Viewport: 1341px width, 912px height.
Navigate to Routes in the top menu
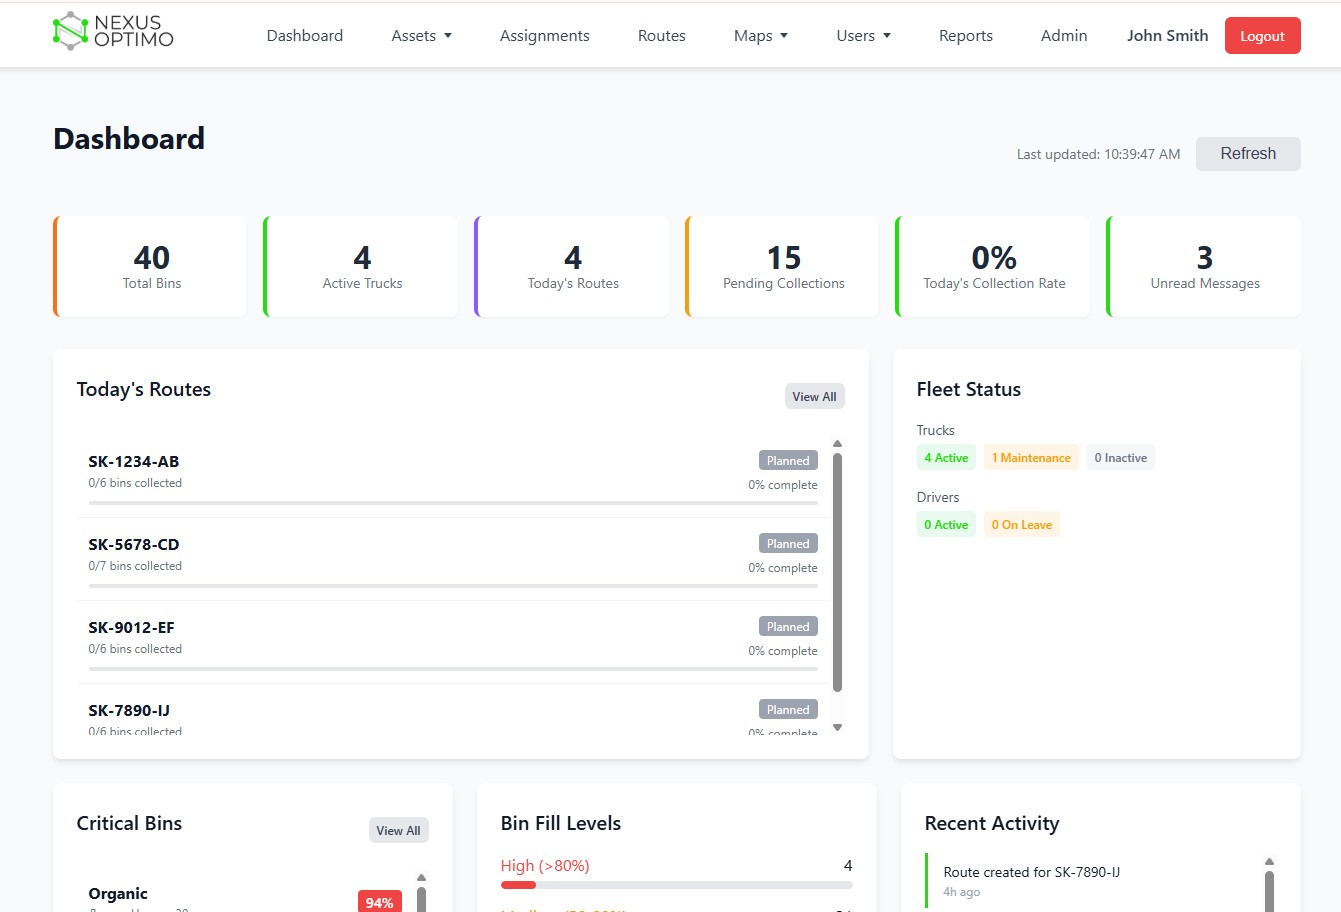click(662, 36)
